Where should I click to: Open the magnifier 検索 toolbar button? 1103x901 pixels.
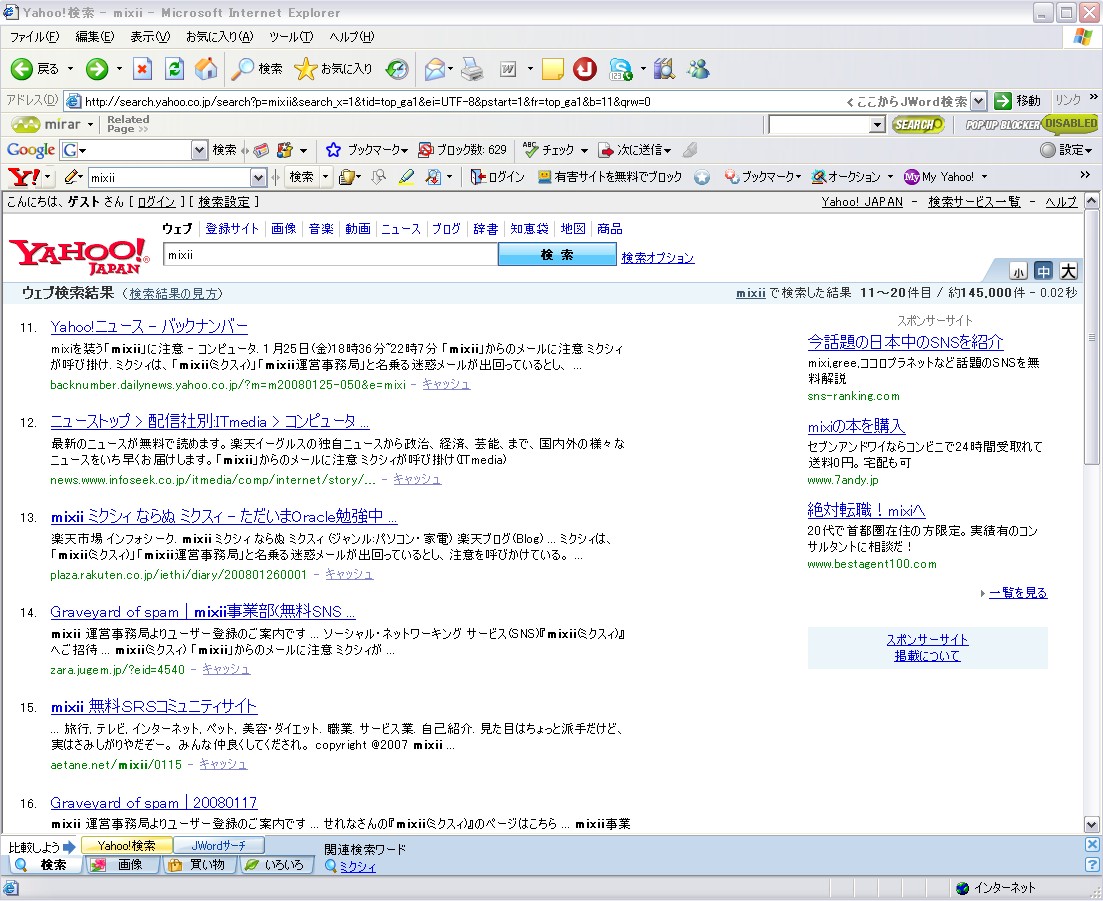click(257, 68)
